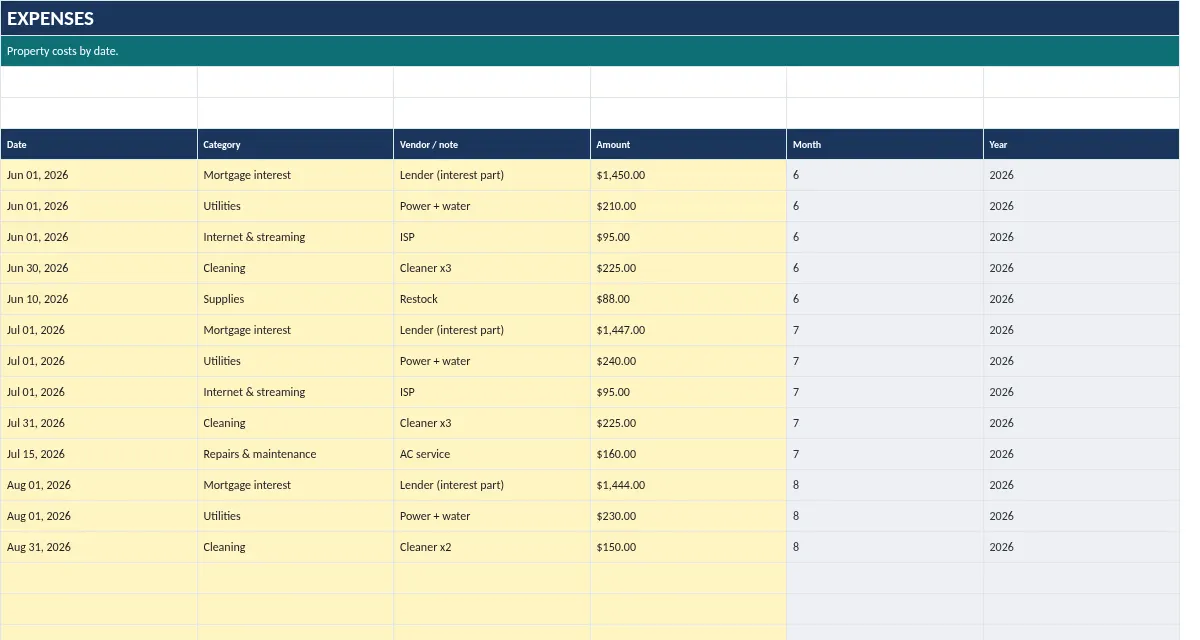This screenshot has height=640, width=1200.
Task: Select 'Power + water' in the $210.00 row
Action: [492, 206]
